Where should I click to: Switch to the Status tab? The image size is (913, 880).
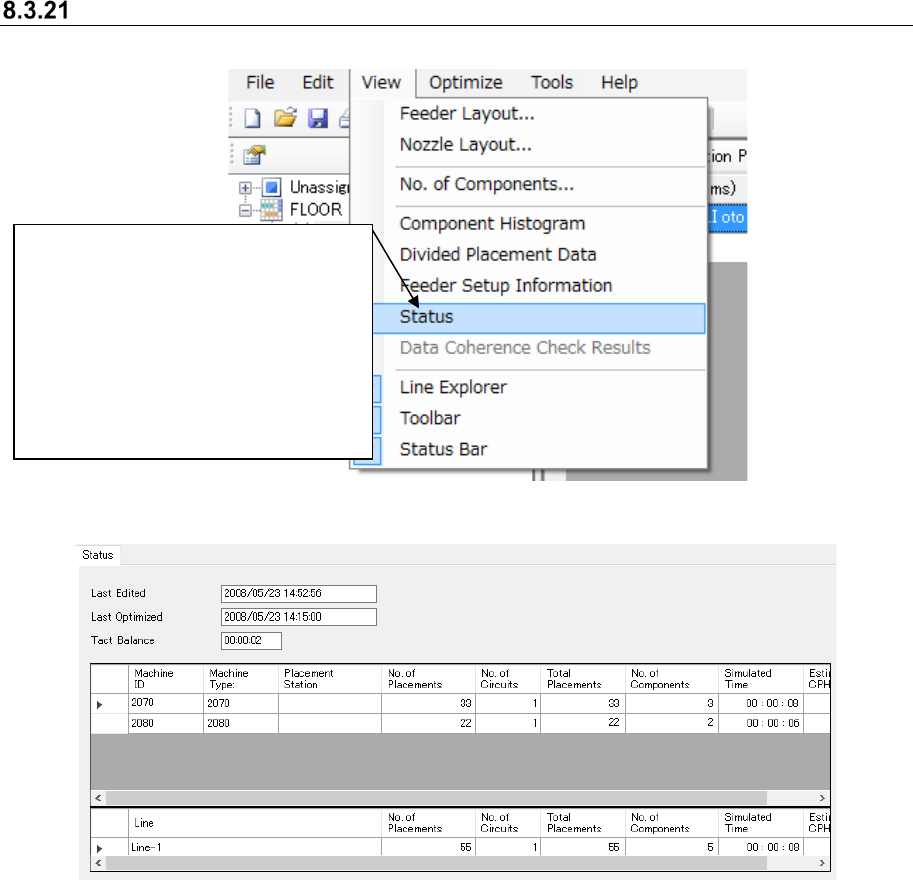point(98,554)
